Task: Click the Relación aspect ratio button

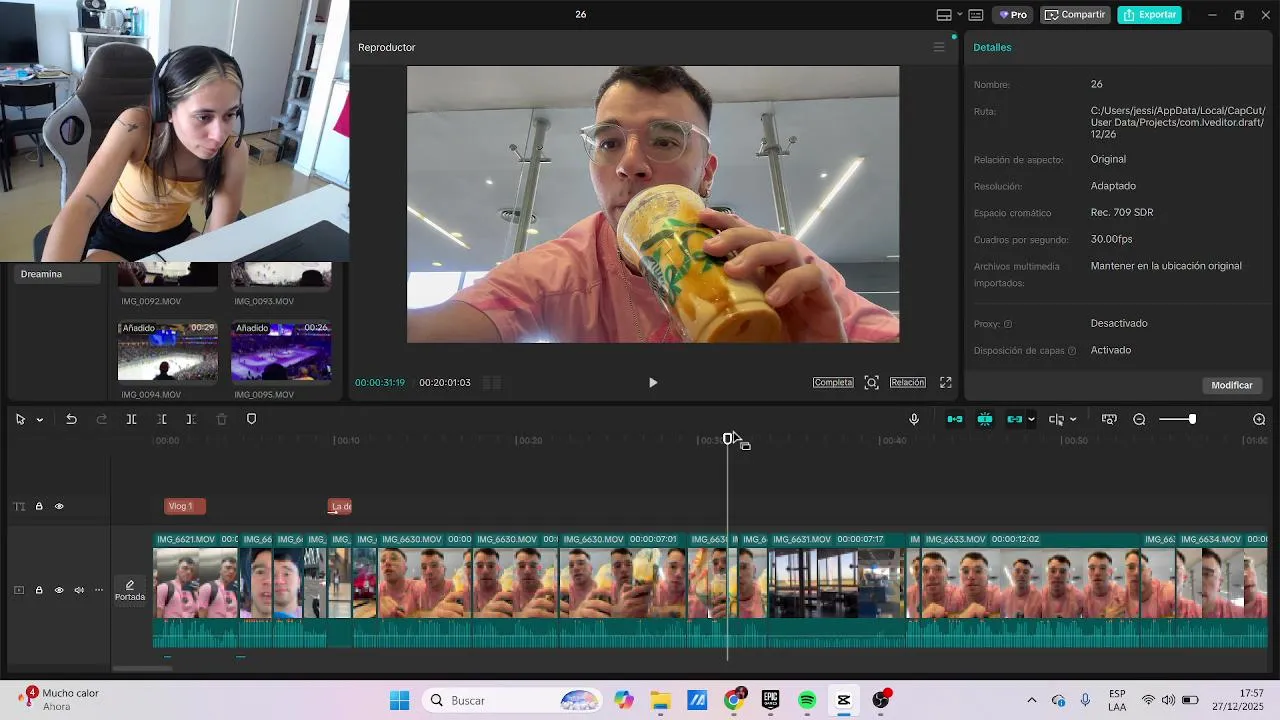Action: click(x=907, y=382)
